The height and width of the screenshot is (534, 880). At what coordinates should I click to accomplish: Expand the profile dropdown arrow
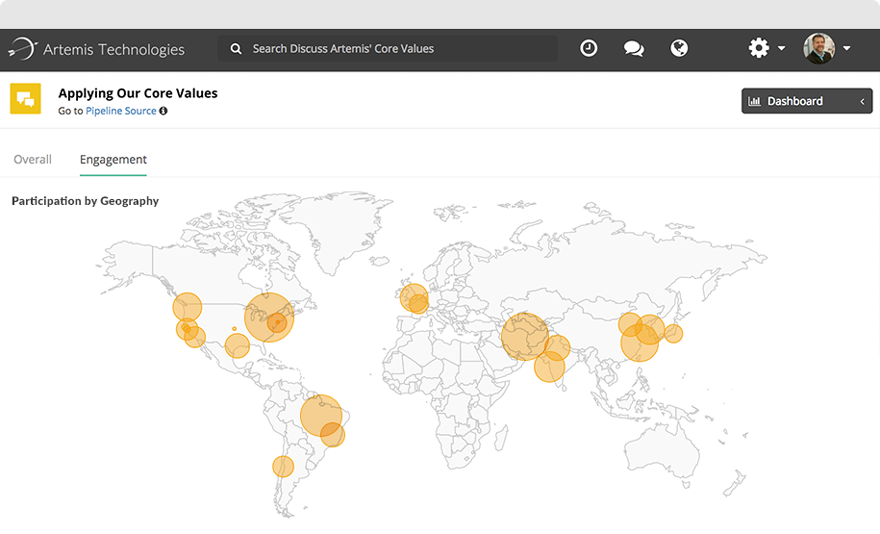[x=847, y=48]
